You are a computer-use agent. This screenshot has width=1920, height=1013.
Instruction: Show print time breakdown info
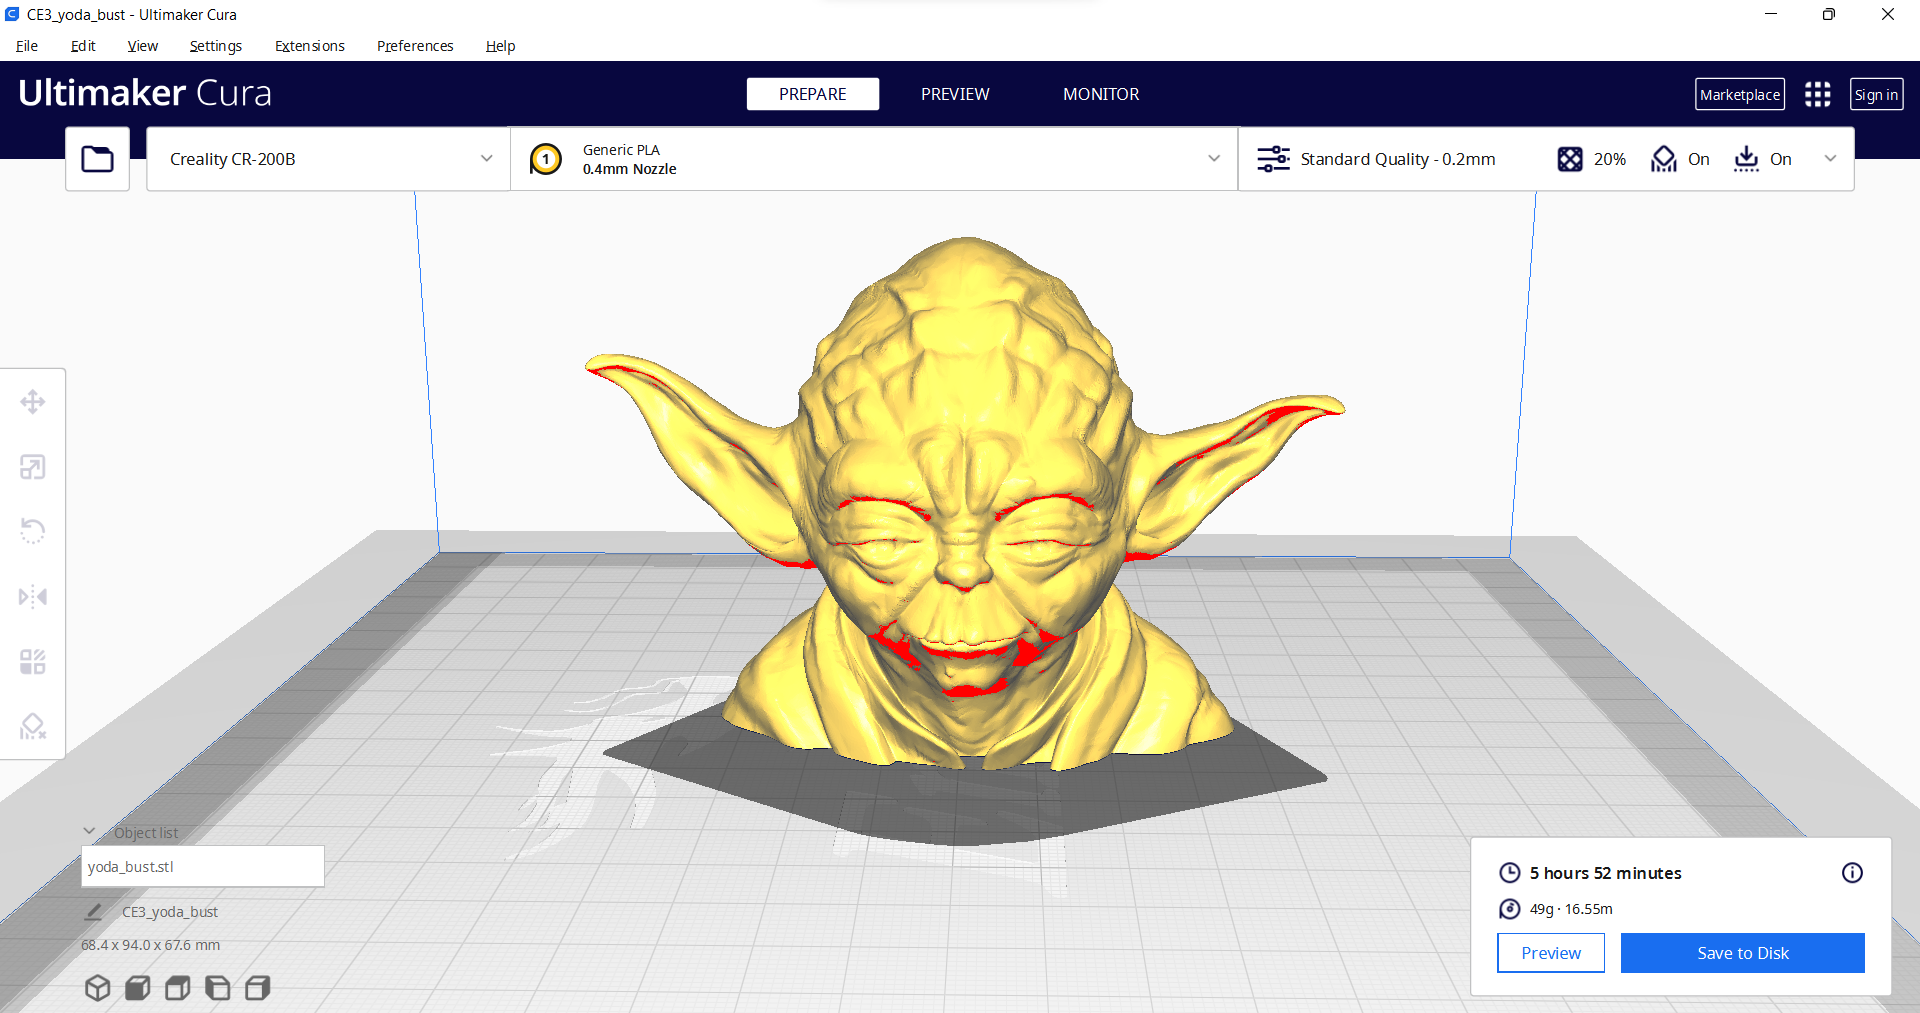point(1852,873)
